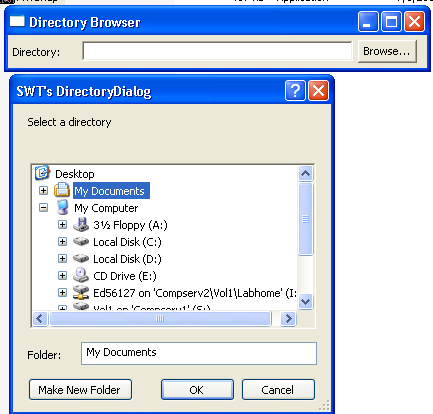Expand the 3½ Floppy (A:) node

pos(62,225)
